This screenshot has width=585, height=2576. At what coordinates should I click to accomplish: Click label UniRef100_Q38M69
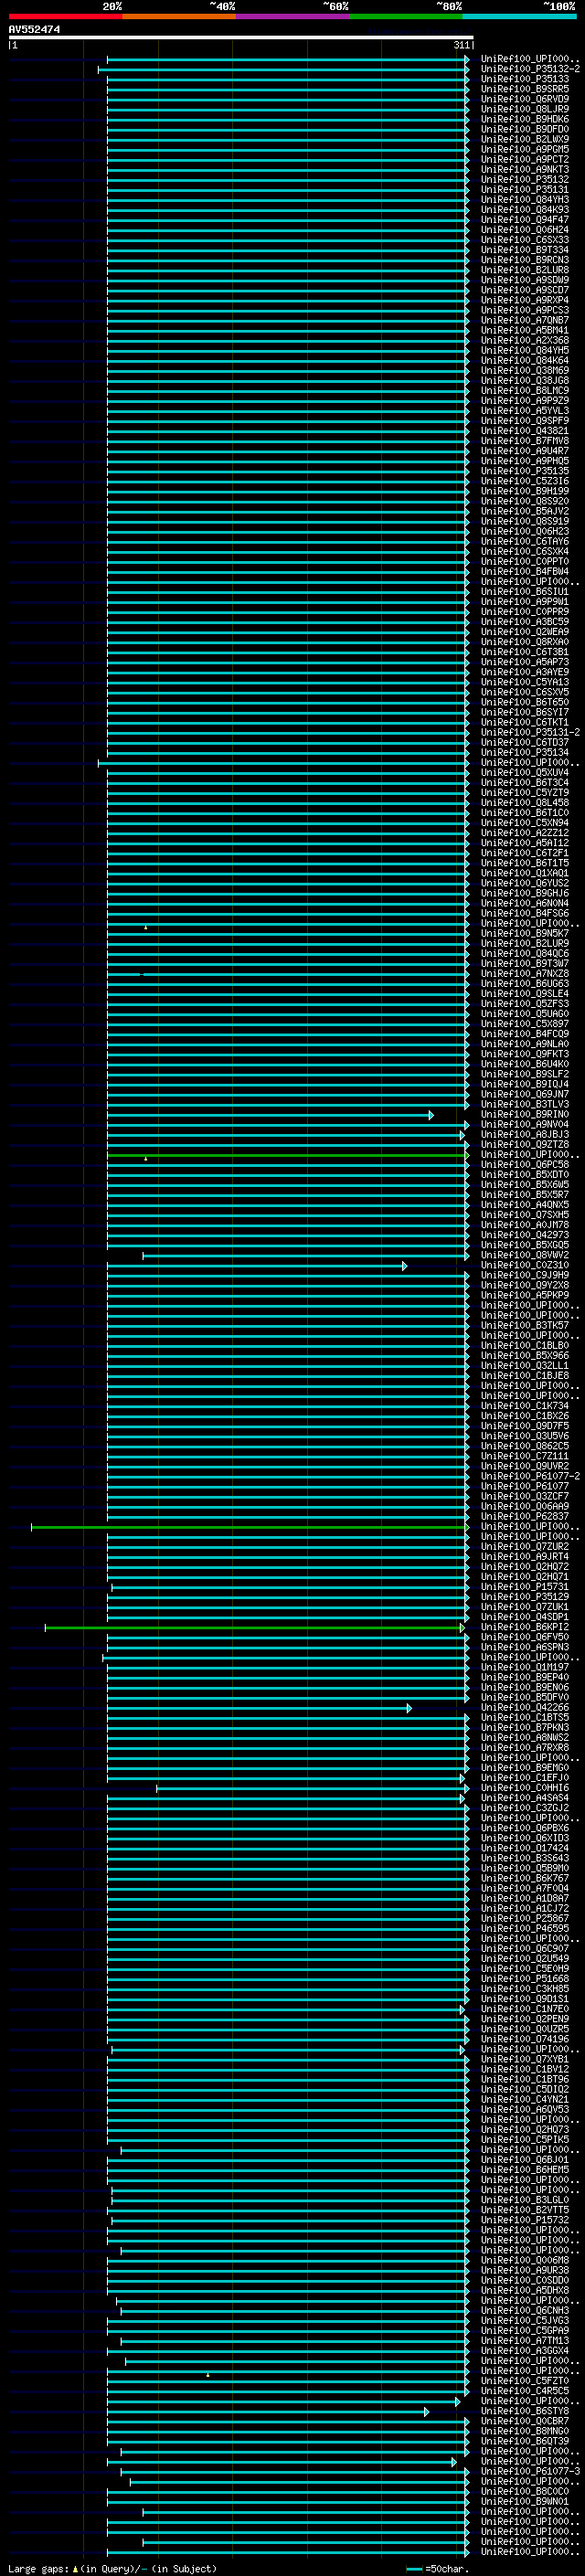click(x=525, y=370)
